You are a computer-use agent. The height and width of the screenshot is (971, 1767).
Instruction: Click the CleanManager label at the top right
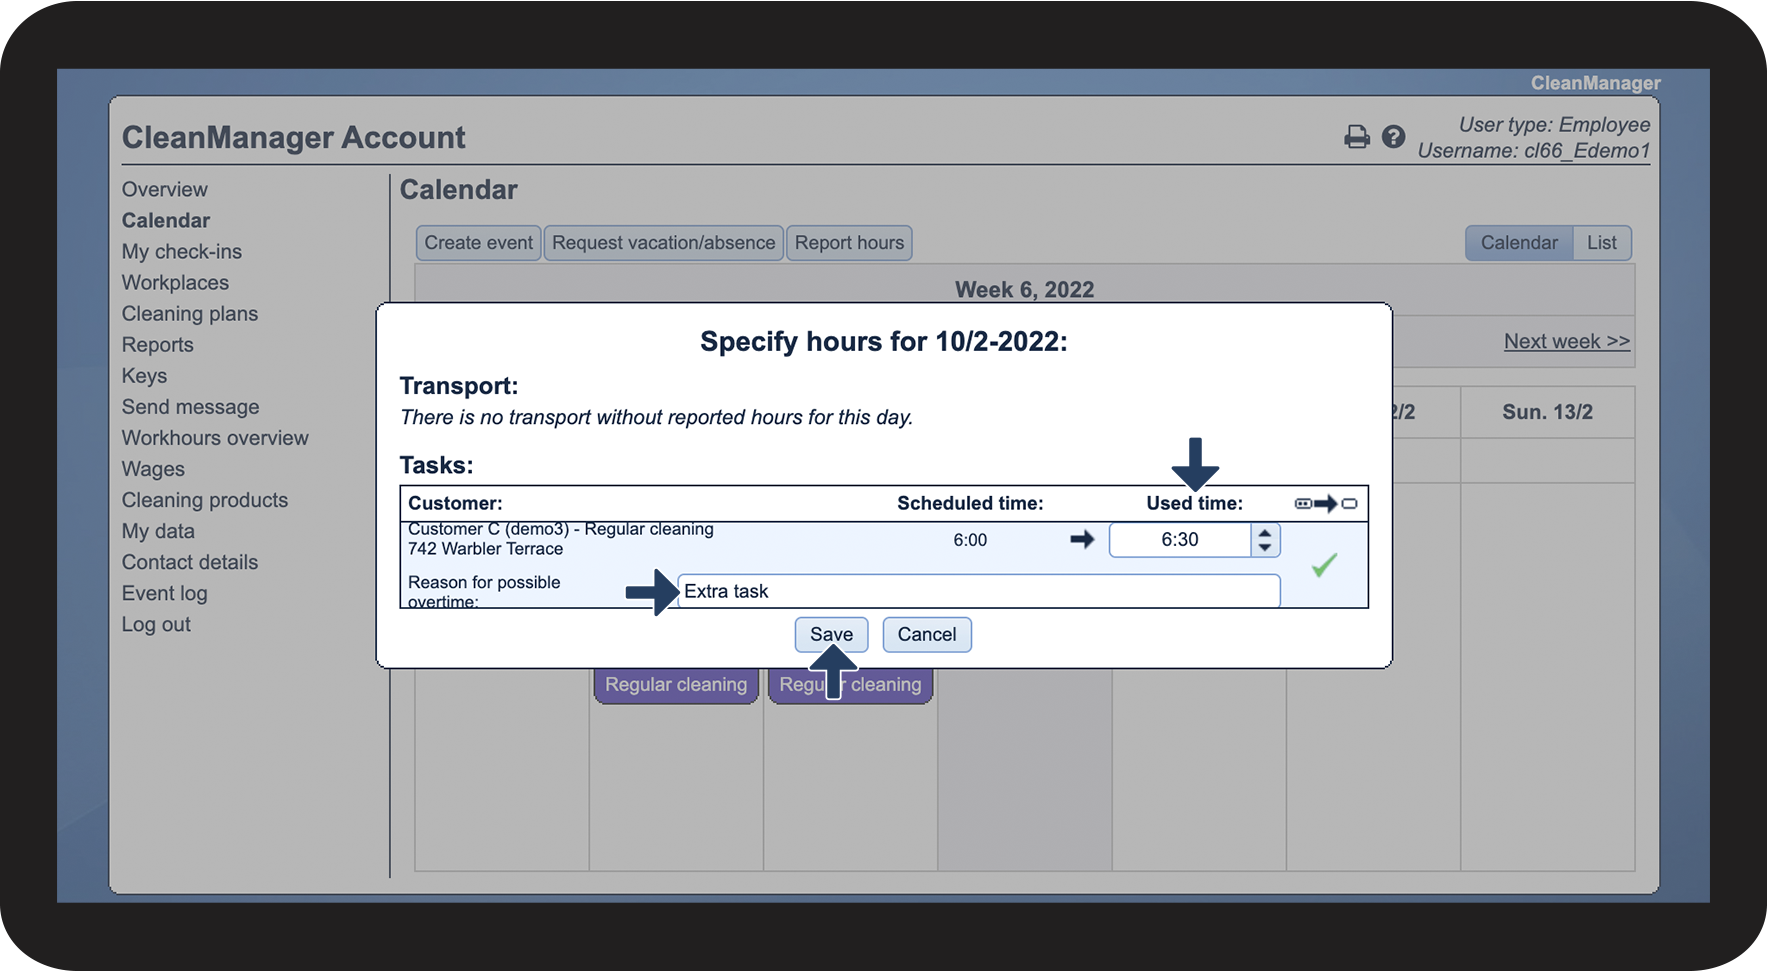click(1595, 83)
